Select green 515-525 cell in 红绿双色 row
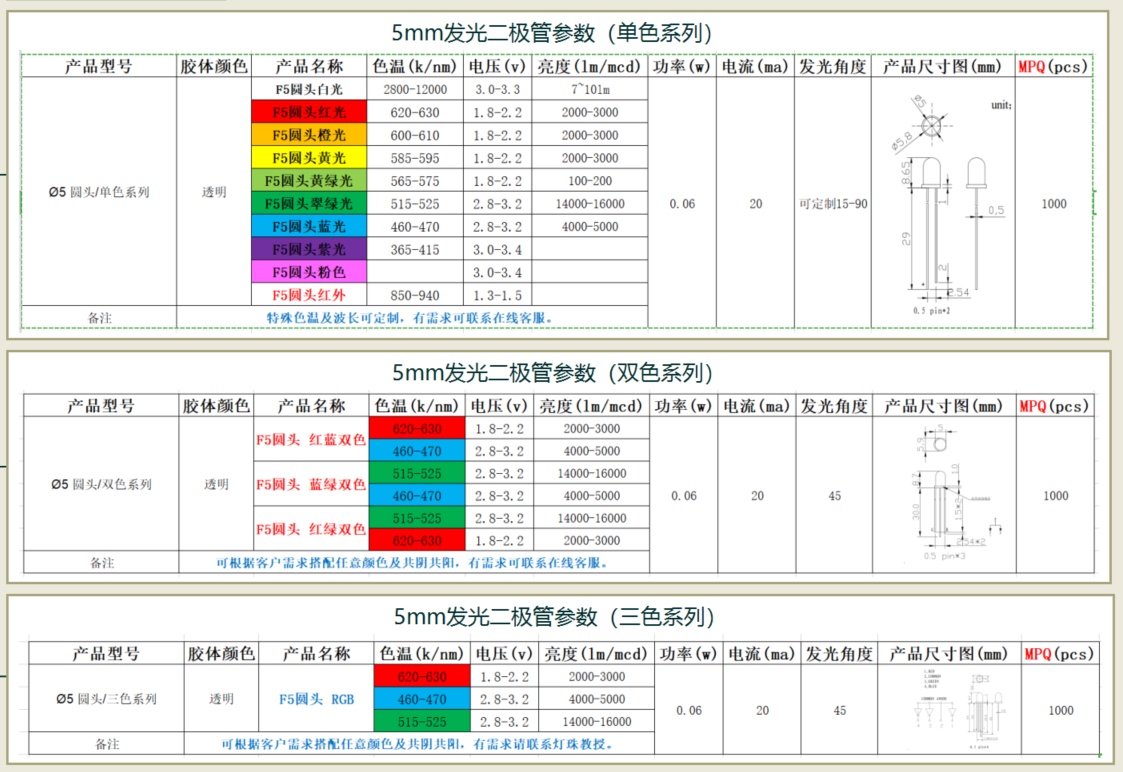1123x772 pixels. (x=417, y=518)
